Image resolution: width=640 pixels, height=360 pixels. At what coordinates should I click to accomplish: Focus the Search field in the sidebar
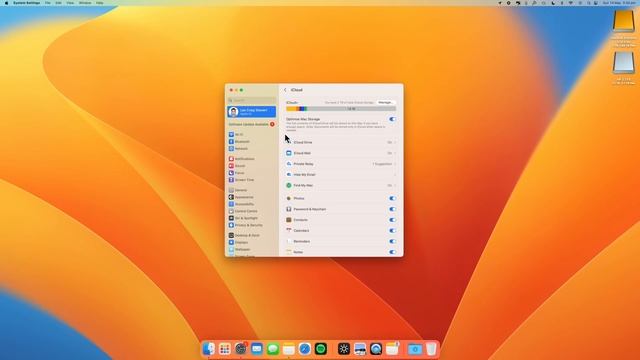(x=251, y=100)
